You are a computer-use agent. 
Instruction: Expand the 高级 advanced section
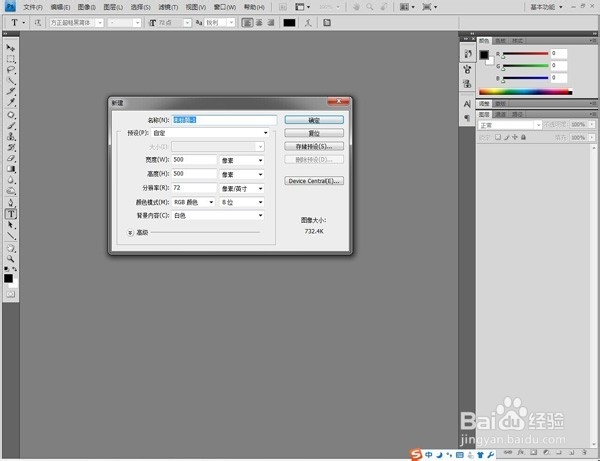click(x=130, y=232)
